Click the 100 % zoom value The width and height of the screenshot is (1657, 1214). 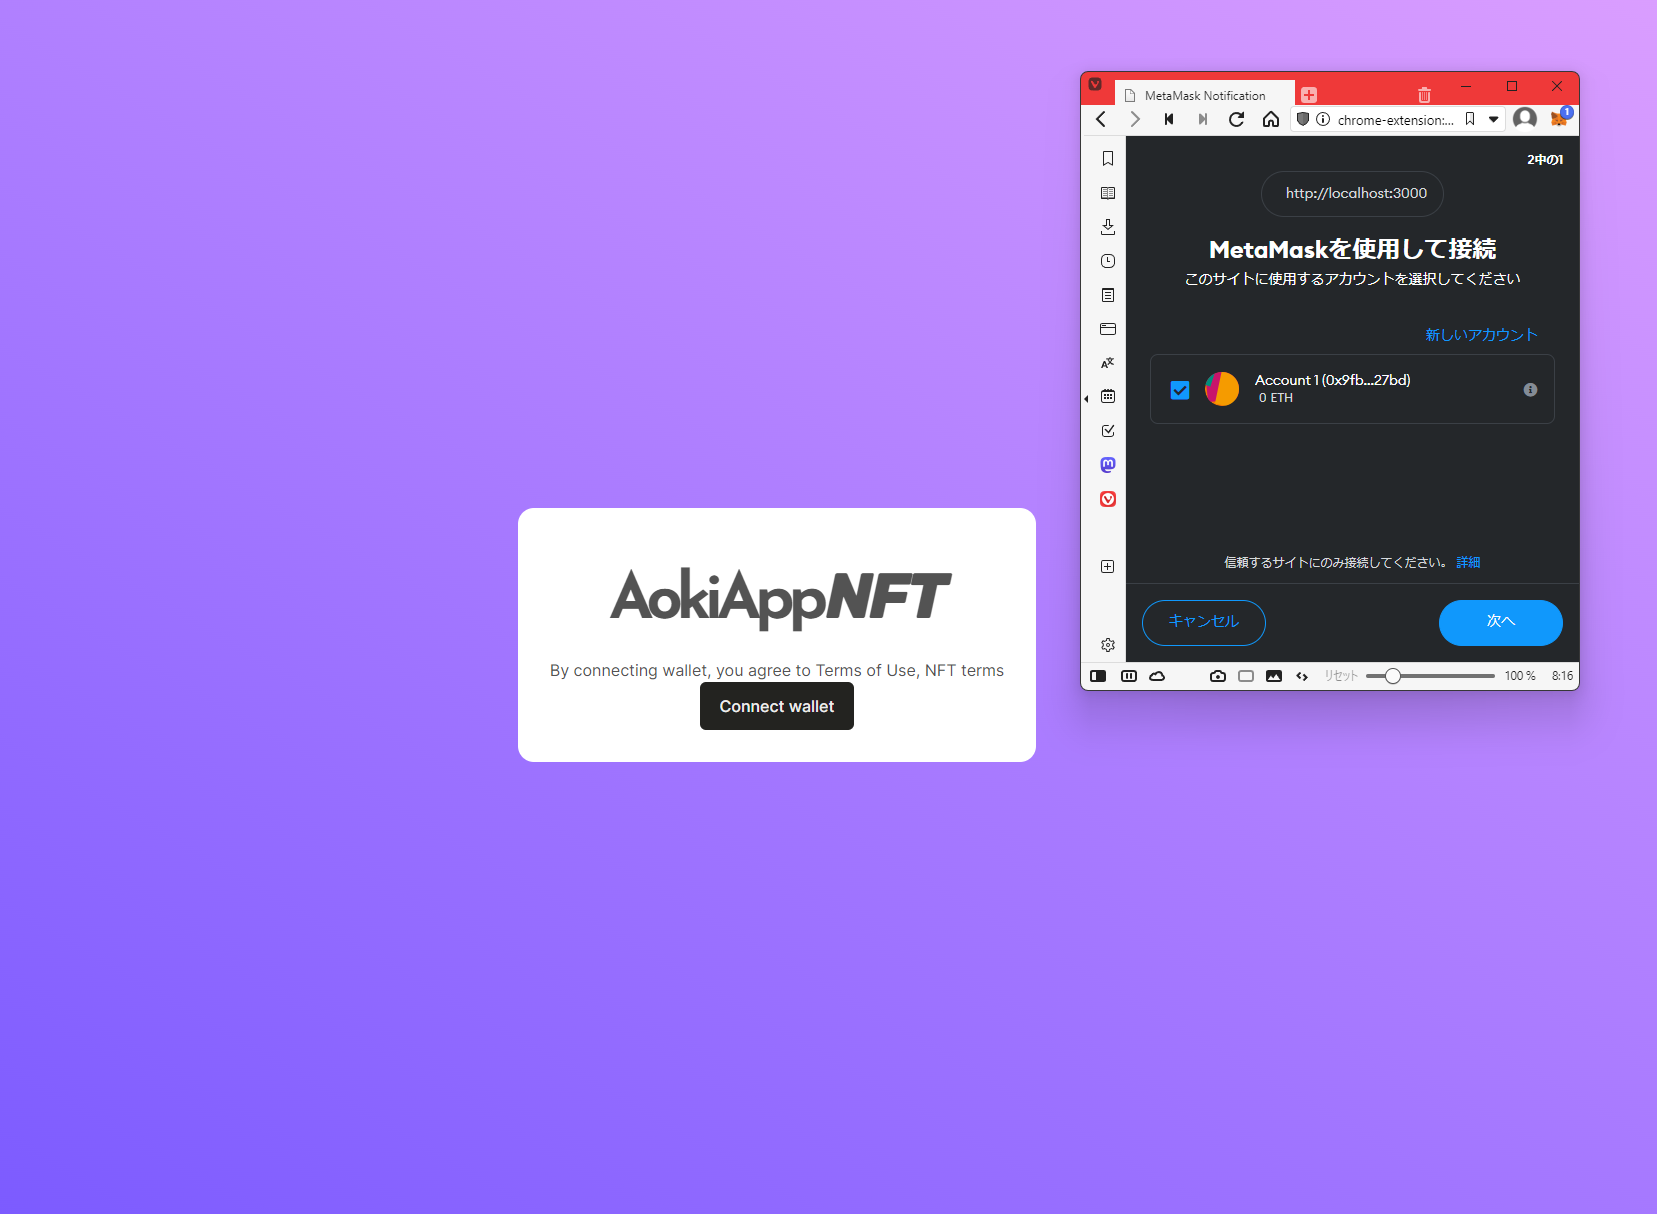(x=1520, y=676)
